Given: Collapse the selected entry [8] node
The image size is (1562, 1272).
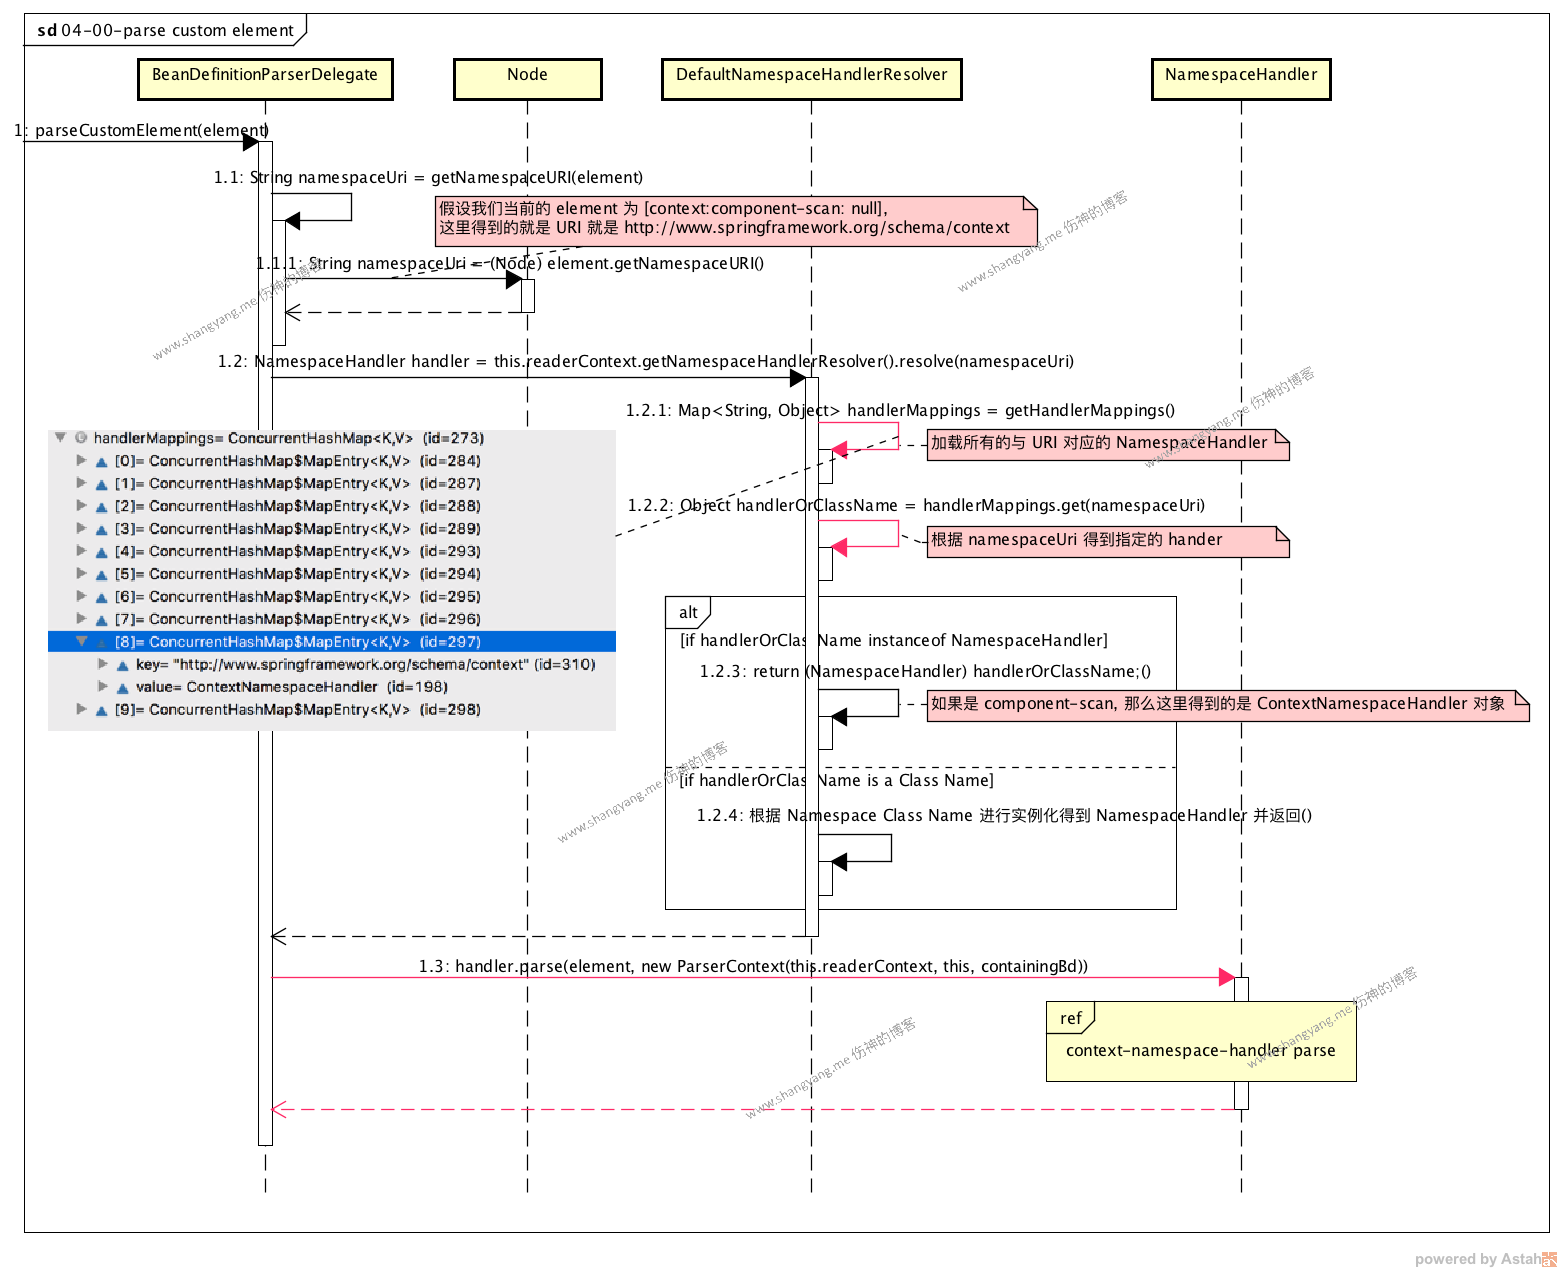Looking at the screenshot, I should click(82, 641).
